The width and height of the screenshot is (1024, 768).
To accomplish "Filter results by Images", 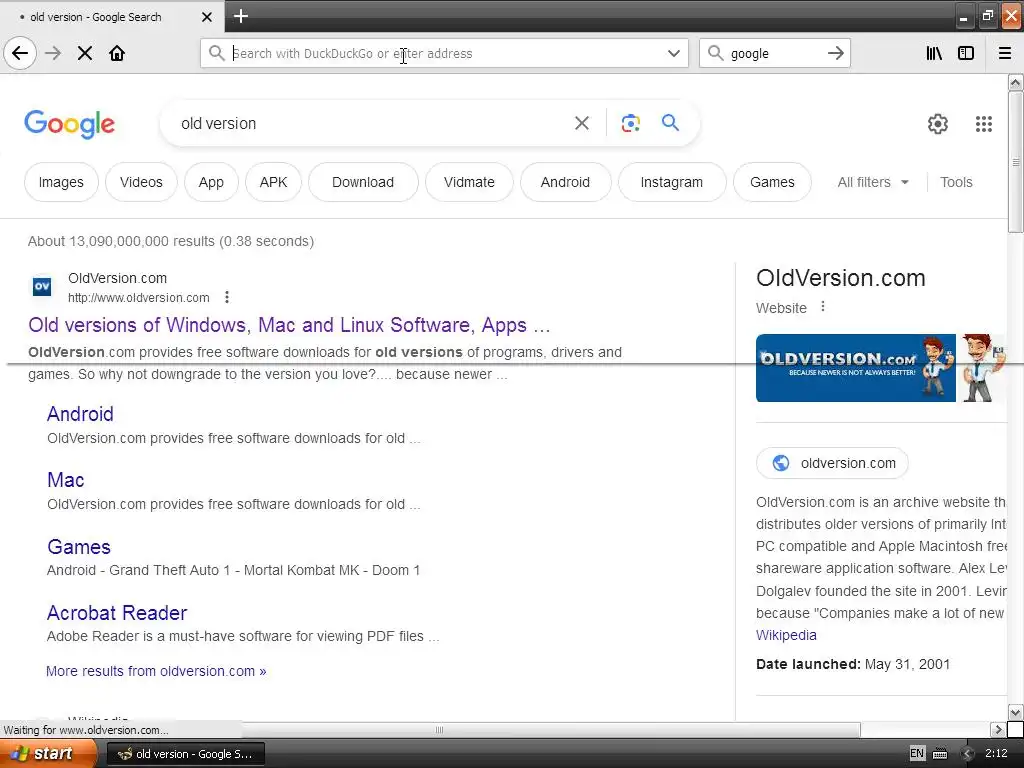I will click(61, 182).
